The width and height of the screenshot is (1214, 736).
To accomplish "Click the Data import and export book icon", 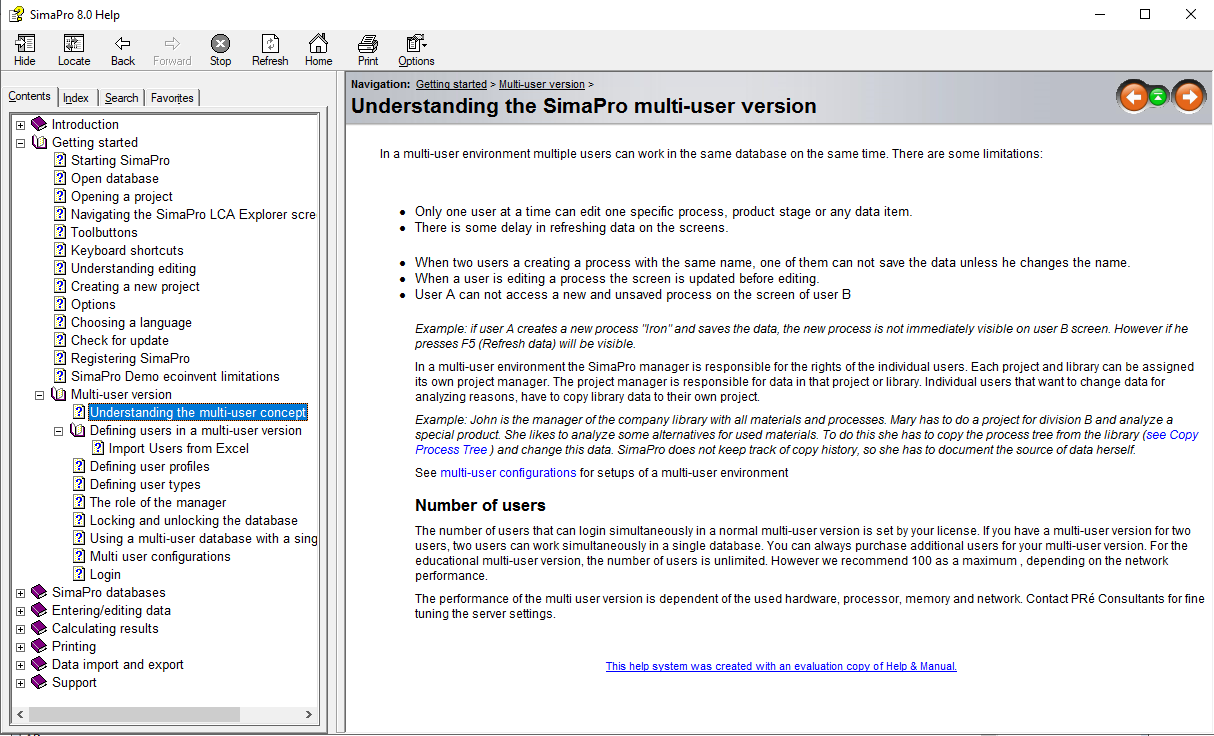I will coord(39,665).
